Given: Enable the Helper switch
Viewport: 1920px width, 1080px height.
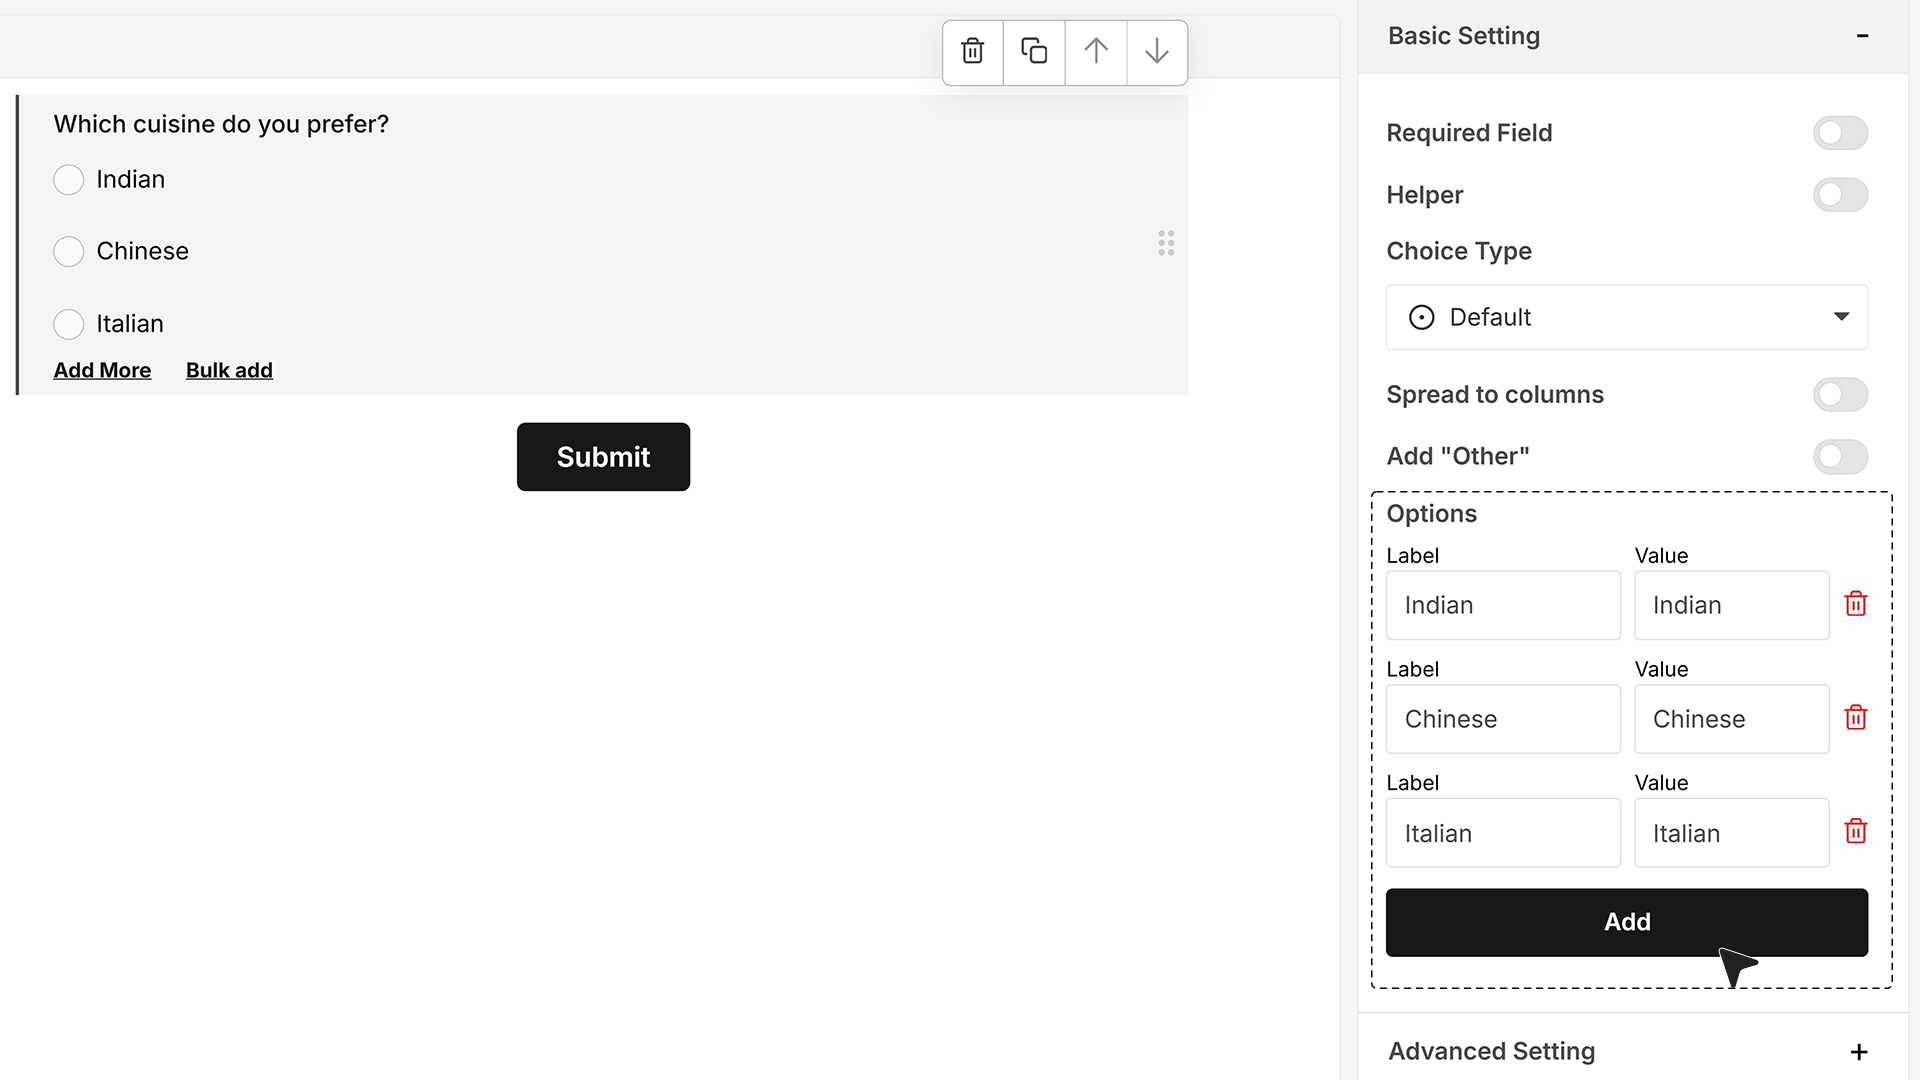Looking at the screenshot, I should pyautogui.click(x=1840, y=195).
